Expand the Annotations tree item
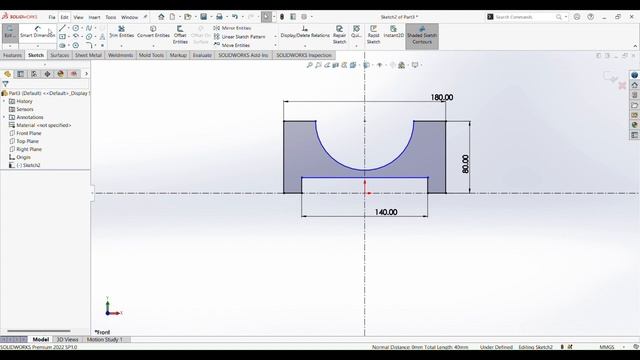Viewport: 640px width, 360px height. tap(4, 117)
